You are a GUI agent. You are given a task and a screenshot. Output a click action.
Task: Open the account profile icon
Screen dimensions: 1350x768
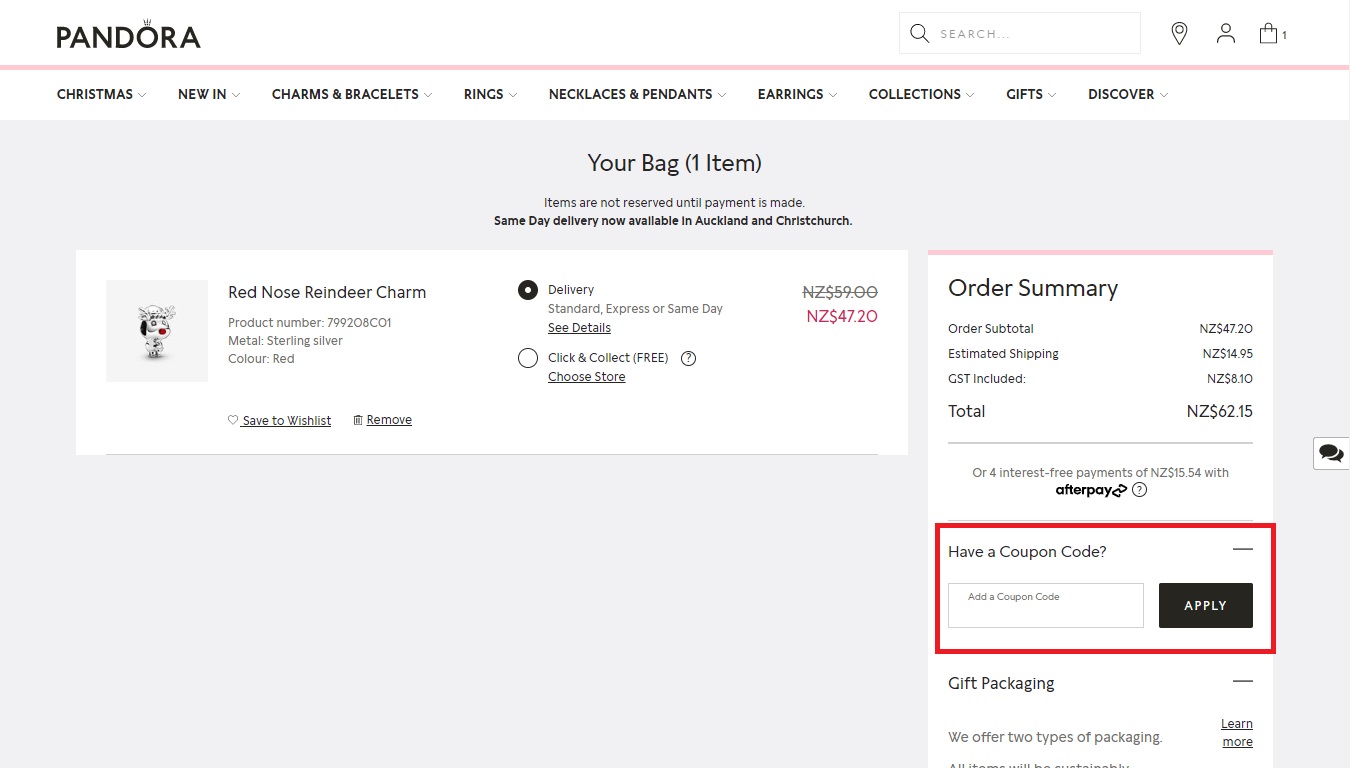pos(1226,34)
